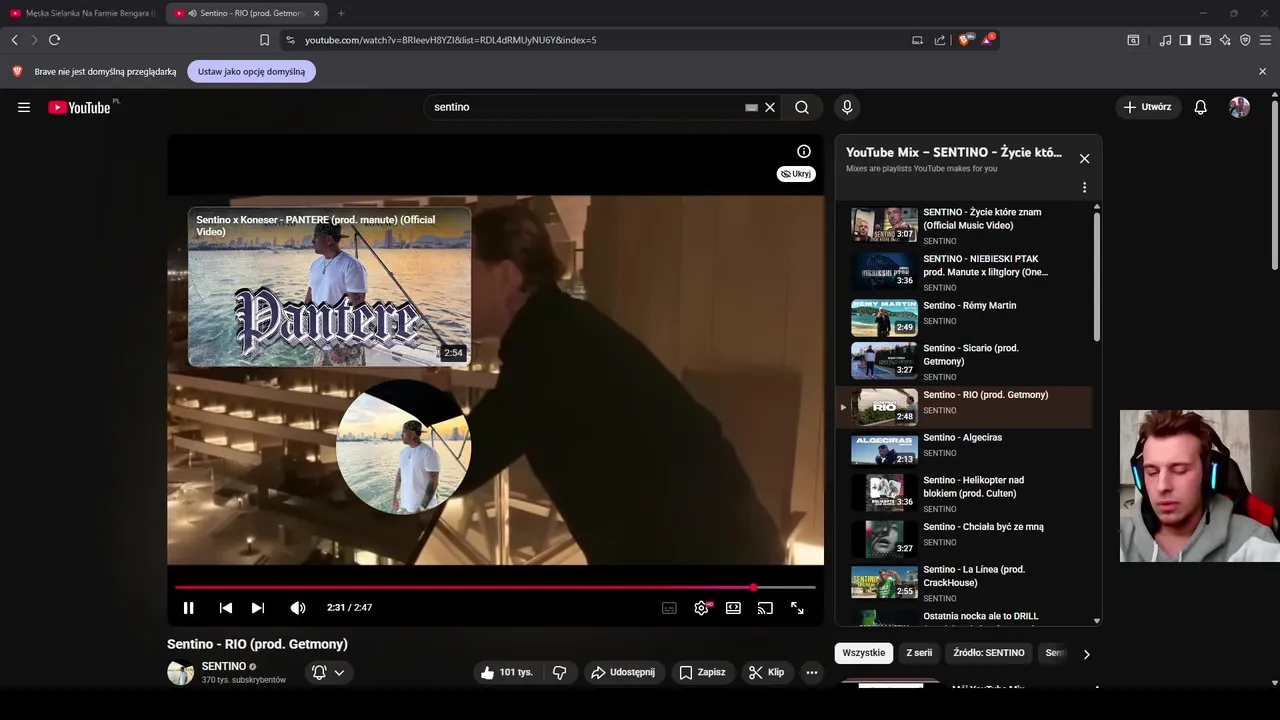Click the Udostępnij share button
The width and height of the screenshot is (1280, 720).
623,672
